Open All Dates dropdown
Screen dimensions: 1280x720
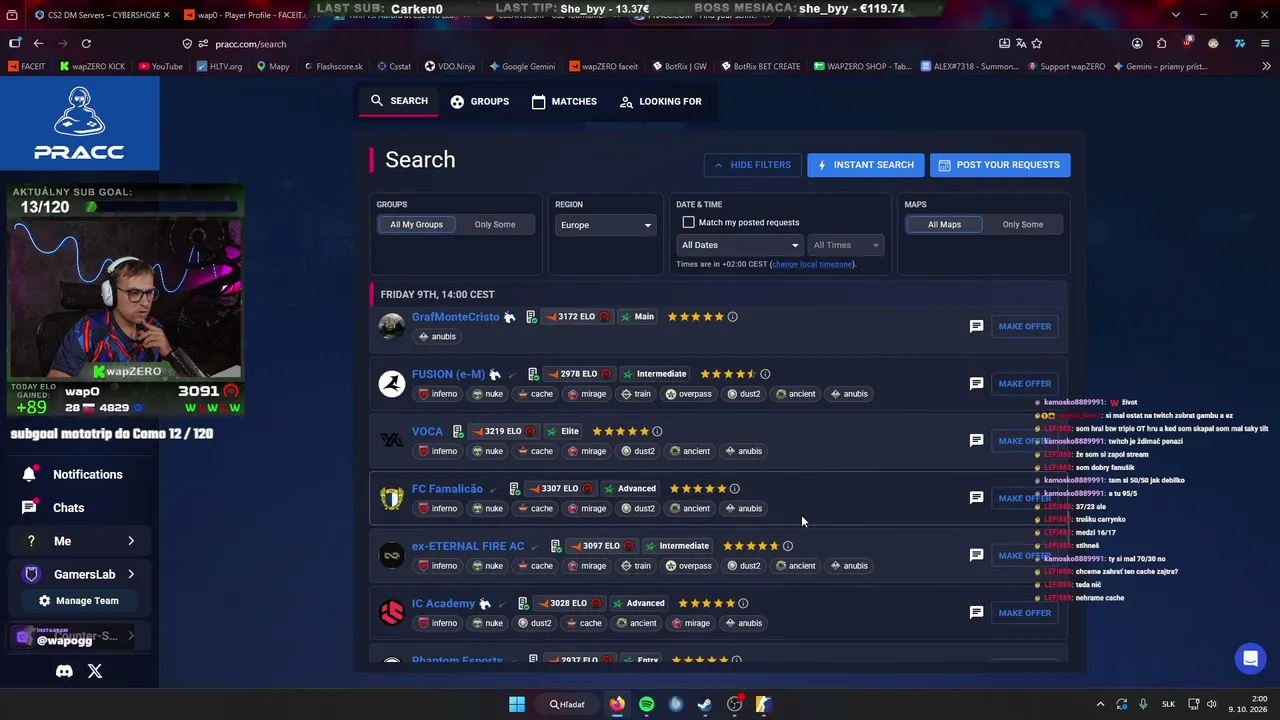click(740, 245)
